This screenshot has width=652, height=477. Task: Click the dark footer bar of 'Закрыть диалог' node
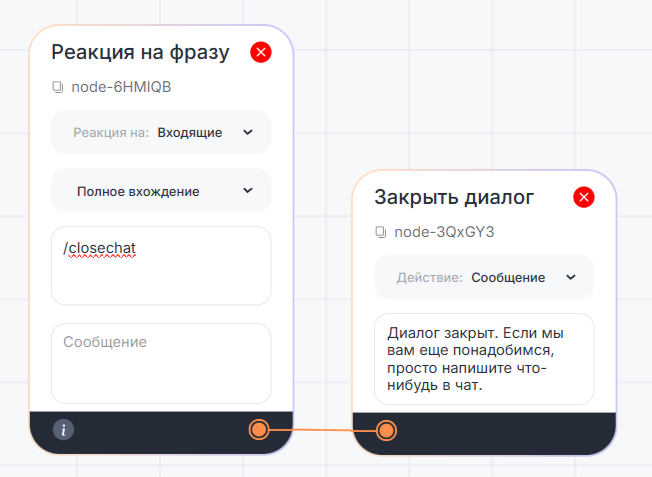tap(500, 431)
